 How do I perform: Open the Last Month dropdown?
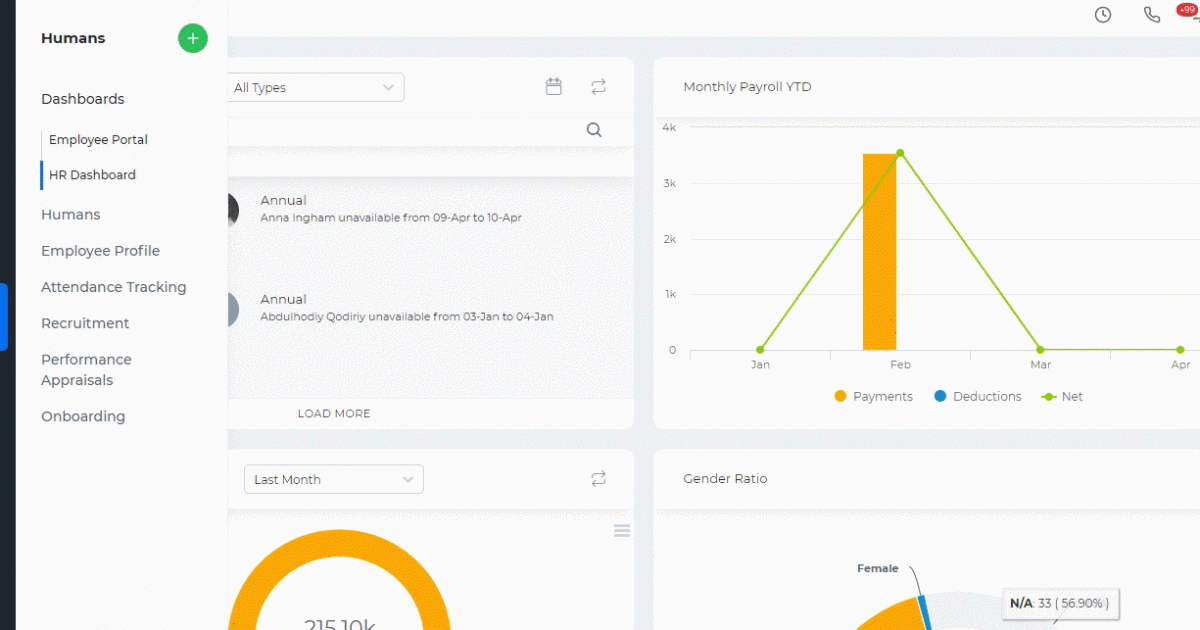pos(334,479)
